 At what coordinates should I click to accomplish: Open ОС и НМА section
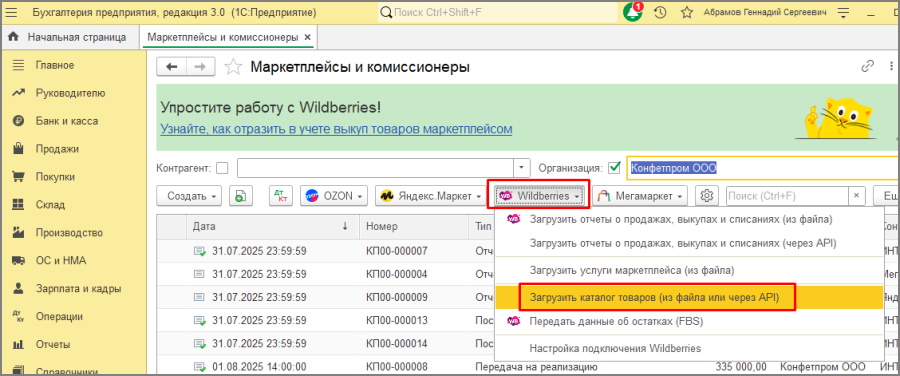[x=60, y=261]
